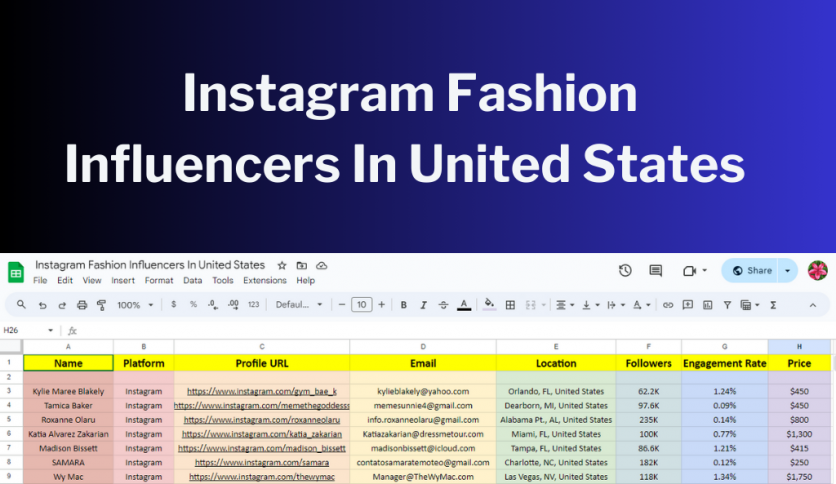Viewport: 836px width, 484px height.
Task: Open the Edit menu
Action: (x=65, y=280)
